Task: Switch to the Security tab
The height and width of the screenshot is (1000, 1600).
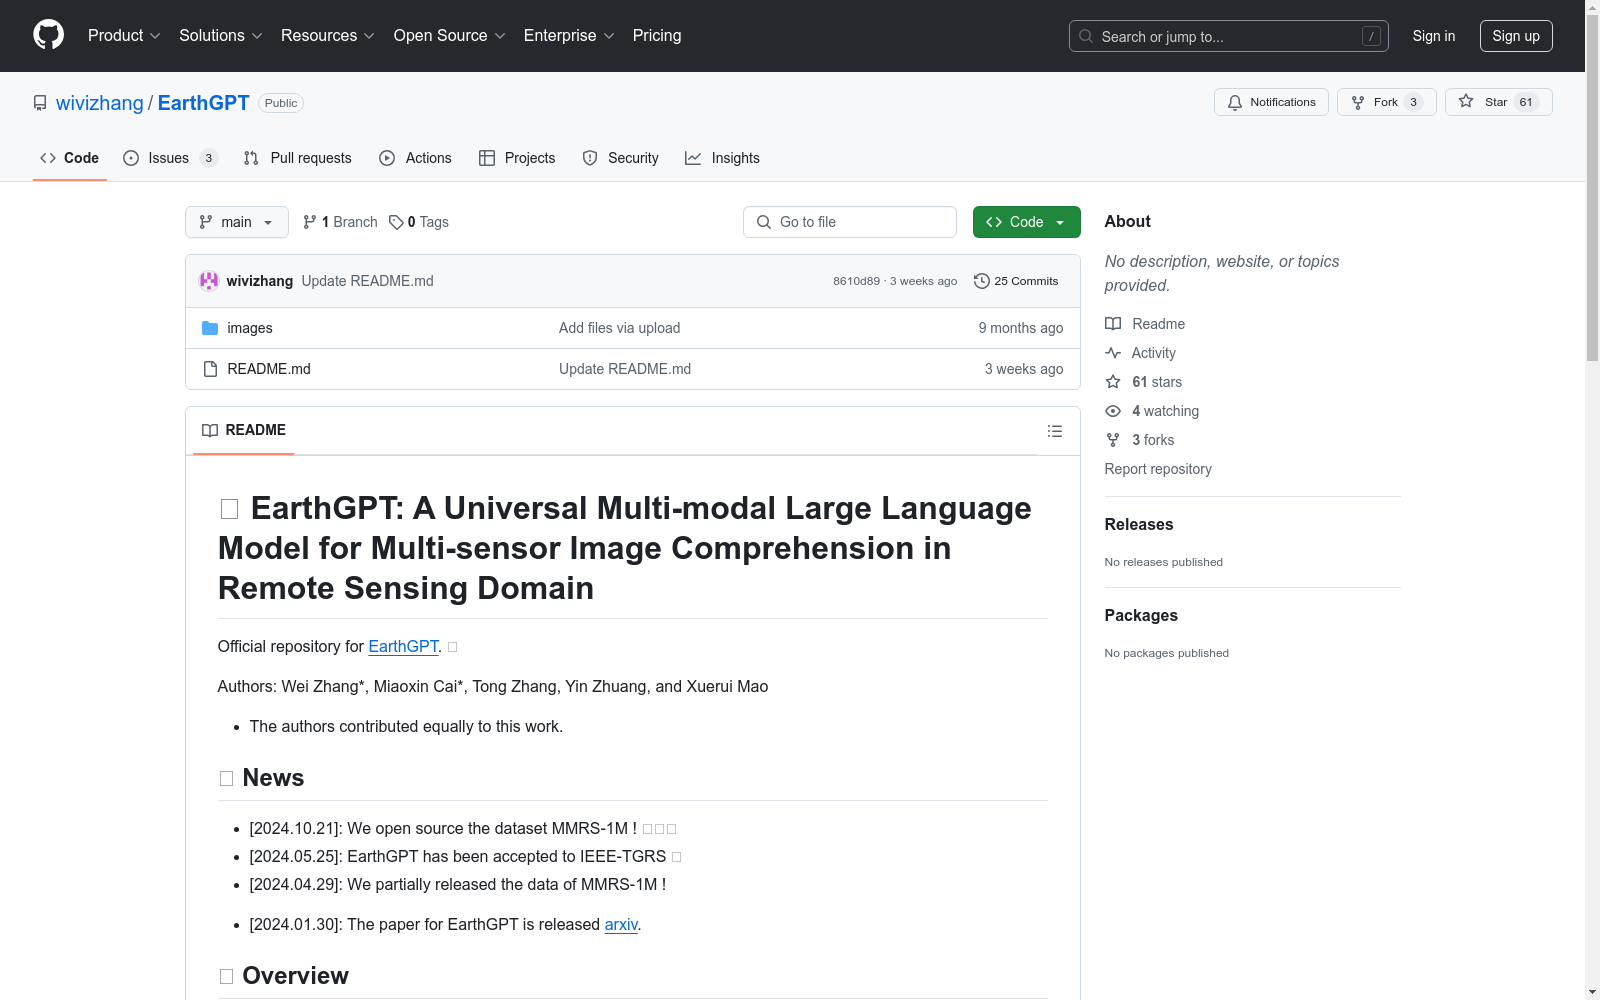Action: click(621, 158)
